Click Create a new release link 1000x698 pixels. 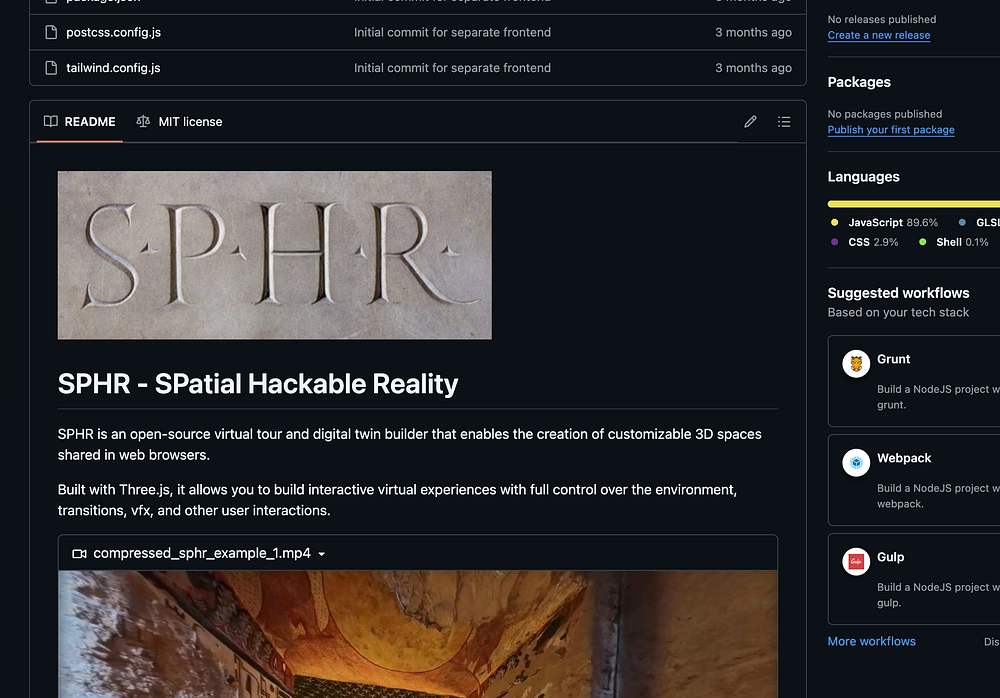tap(878, 35)
